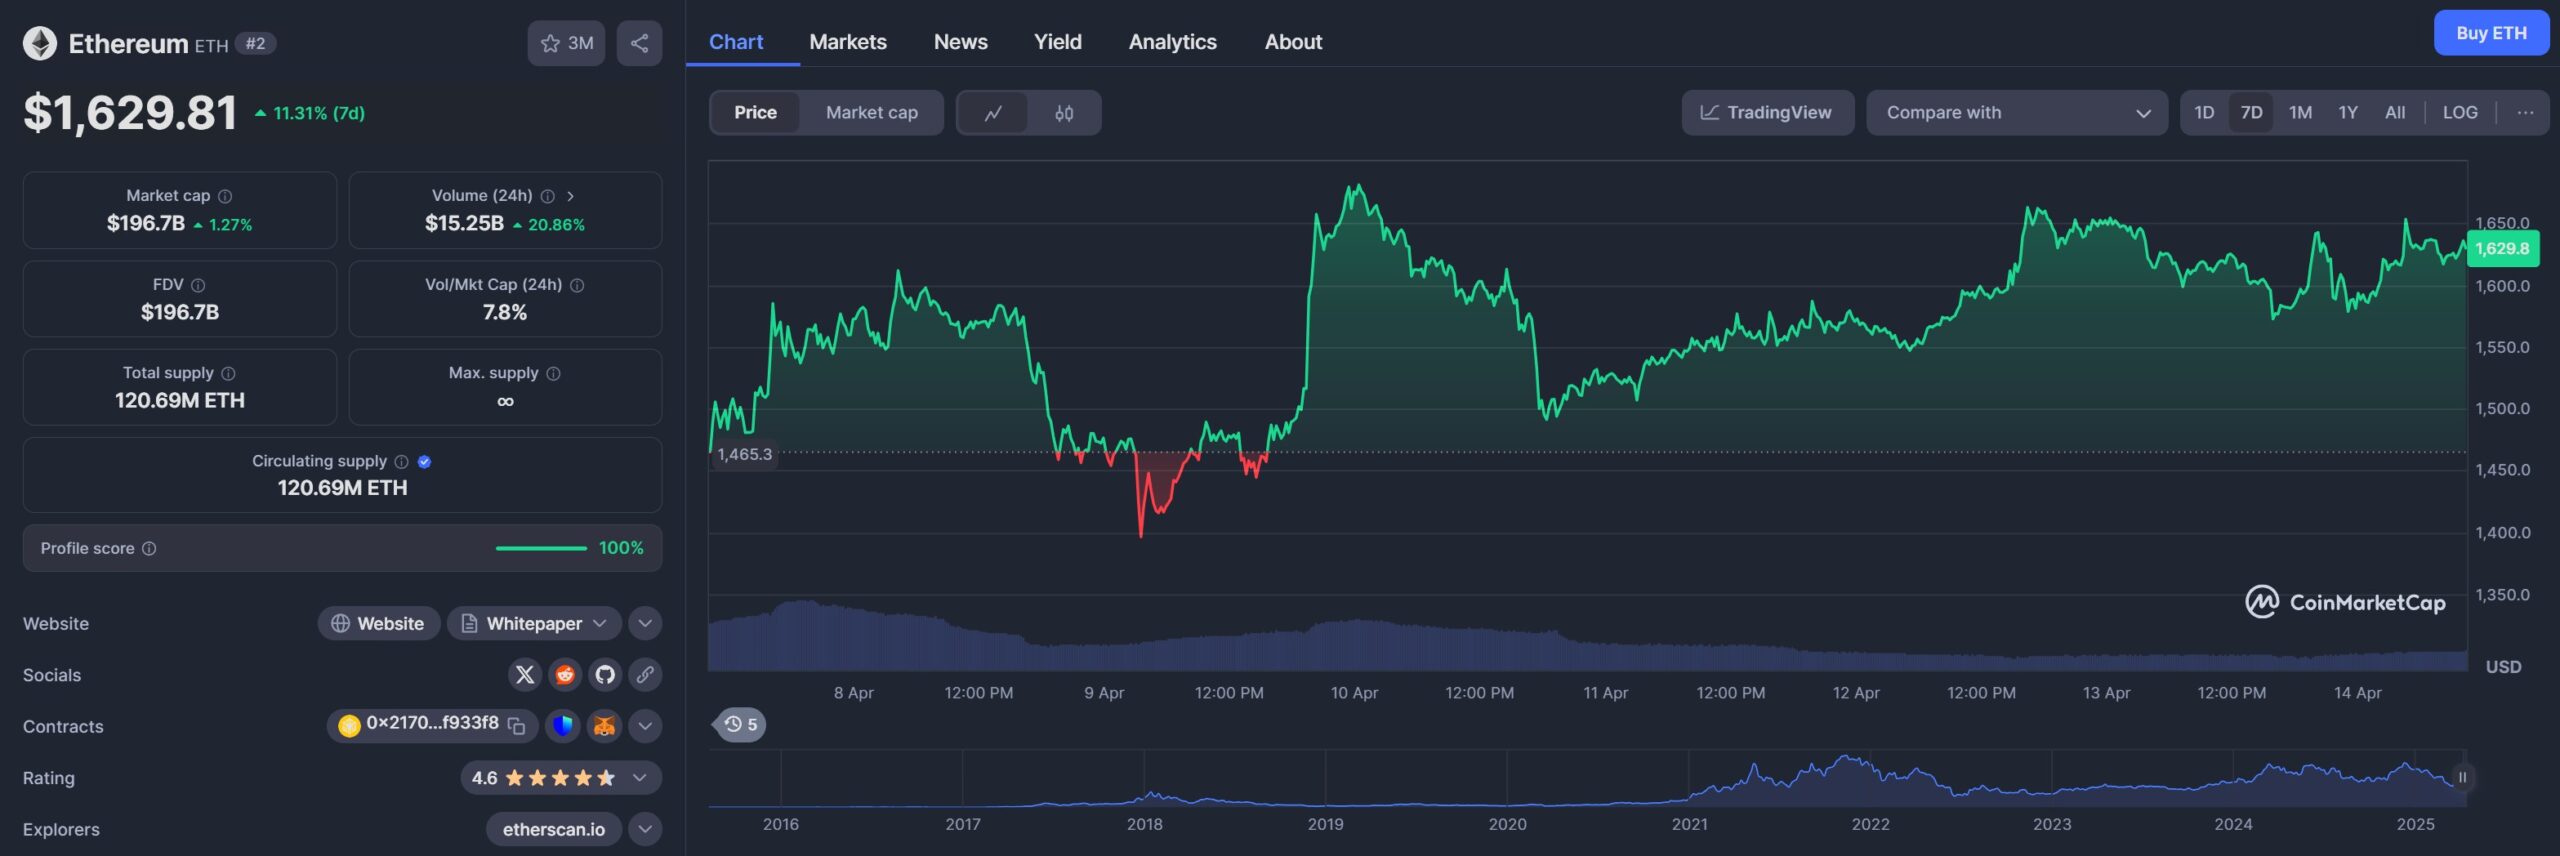The image size is (2560, 856).
Task: Add contract to MetaMask fox icon
Action: point(604,726)
